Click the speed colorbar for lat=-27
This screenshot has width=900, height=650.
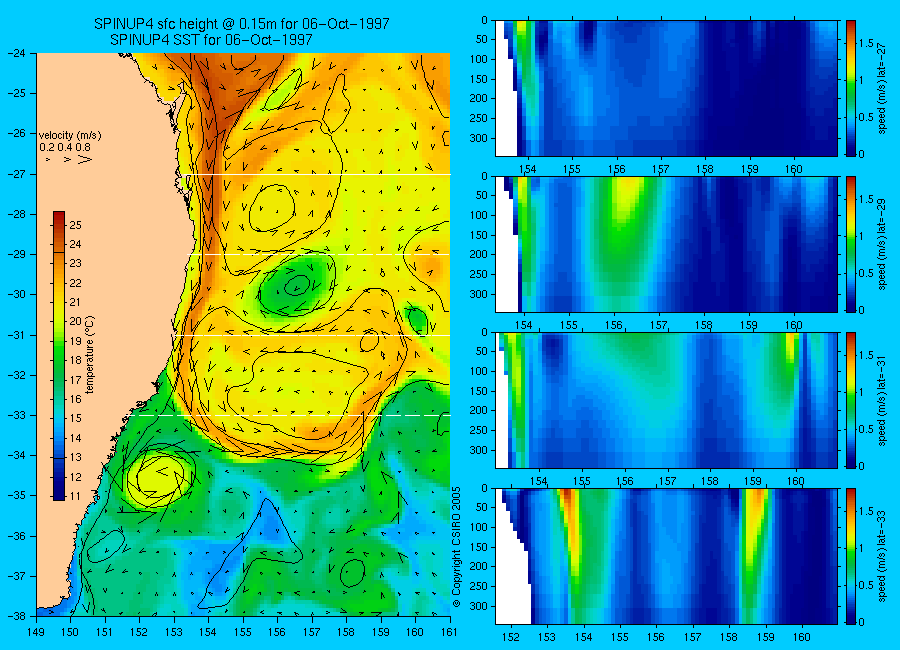[x=850, y=88]
